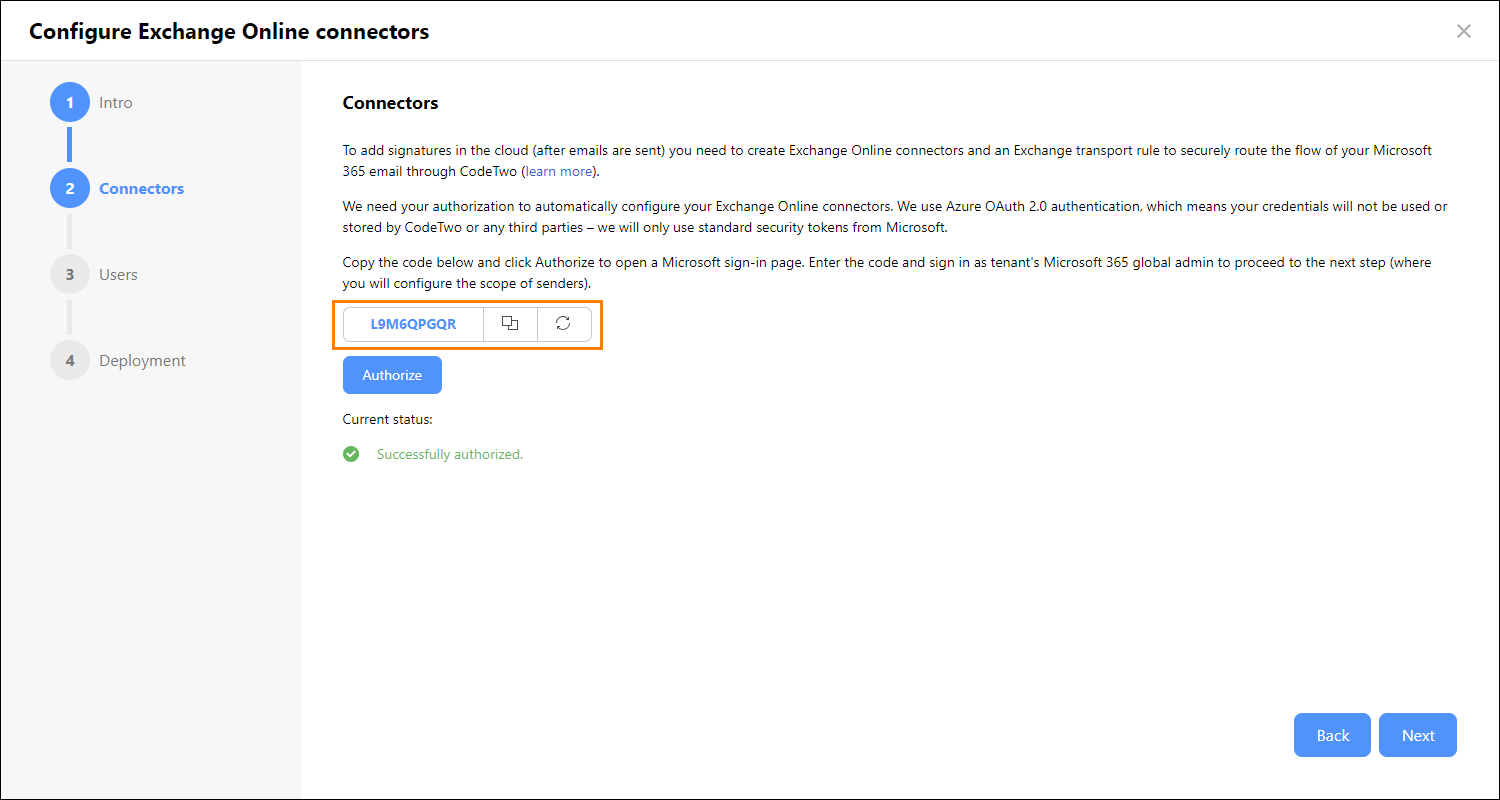Refresh the authorization code
This screenshot has width=1500, height=800.
tap(564, 324)
